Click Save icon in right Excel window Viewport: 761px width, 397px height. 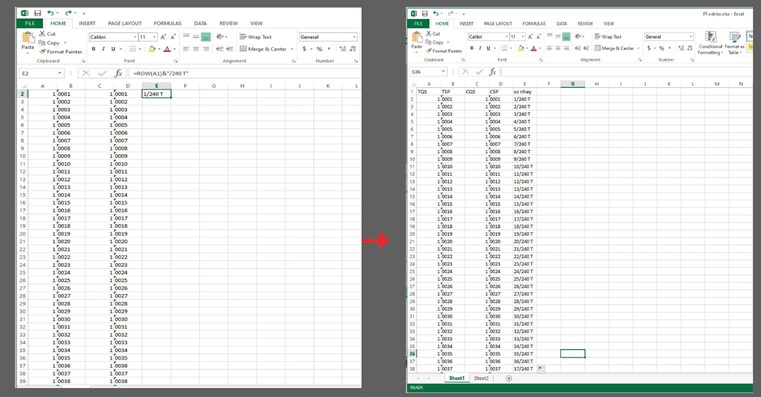[425, 14]
